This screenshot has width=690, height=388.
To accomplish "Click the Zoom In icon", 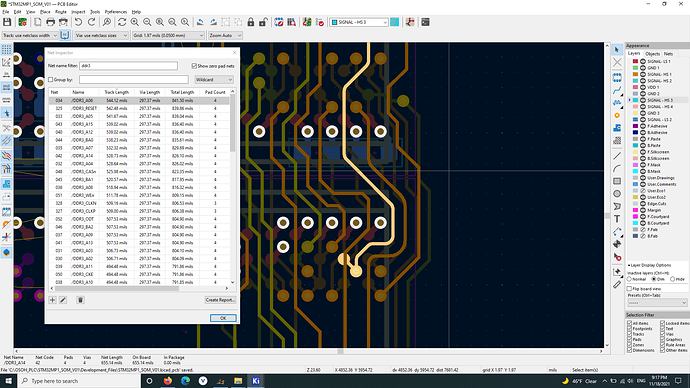I will (x=135, y=22).
